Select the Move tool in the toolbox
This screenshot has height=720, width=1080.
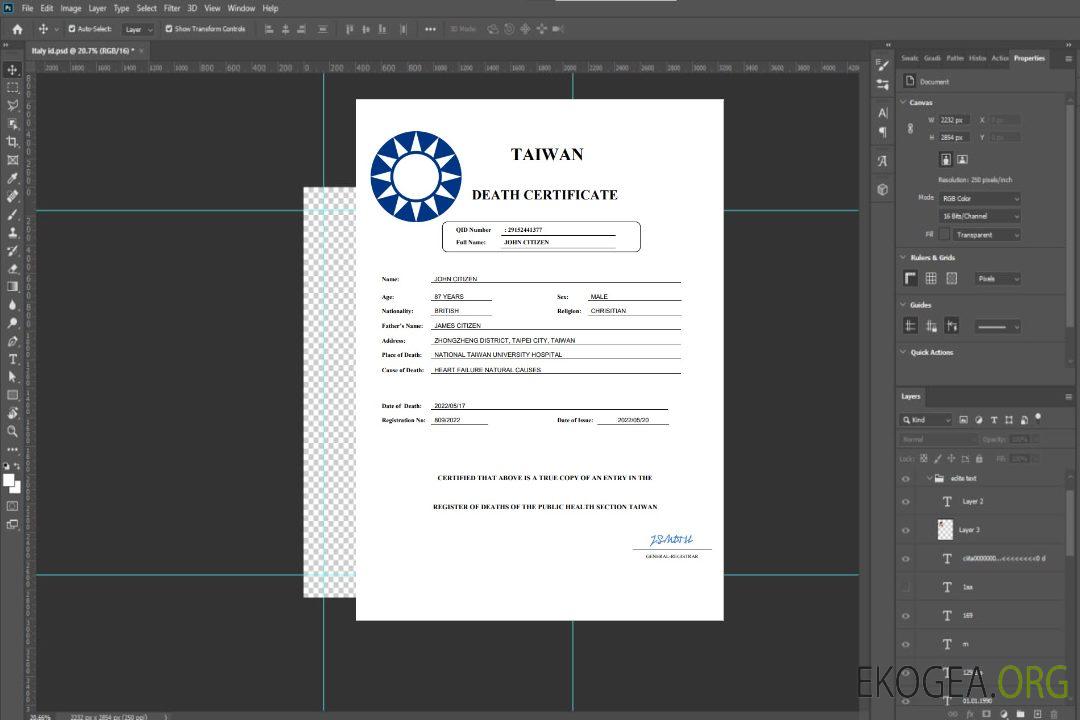click(12, 70)
